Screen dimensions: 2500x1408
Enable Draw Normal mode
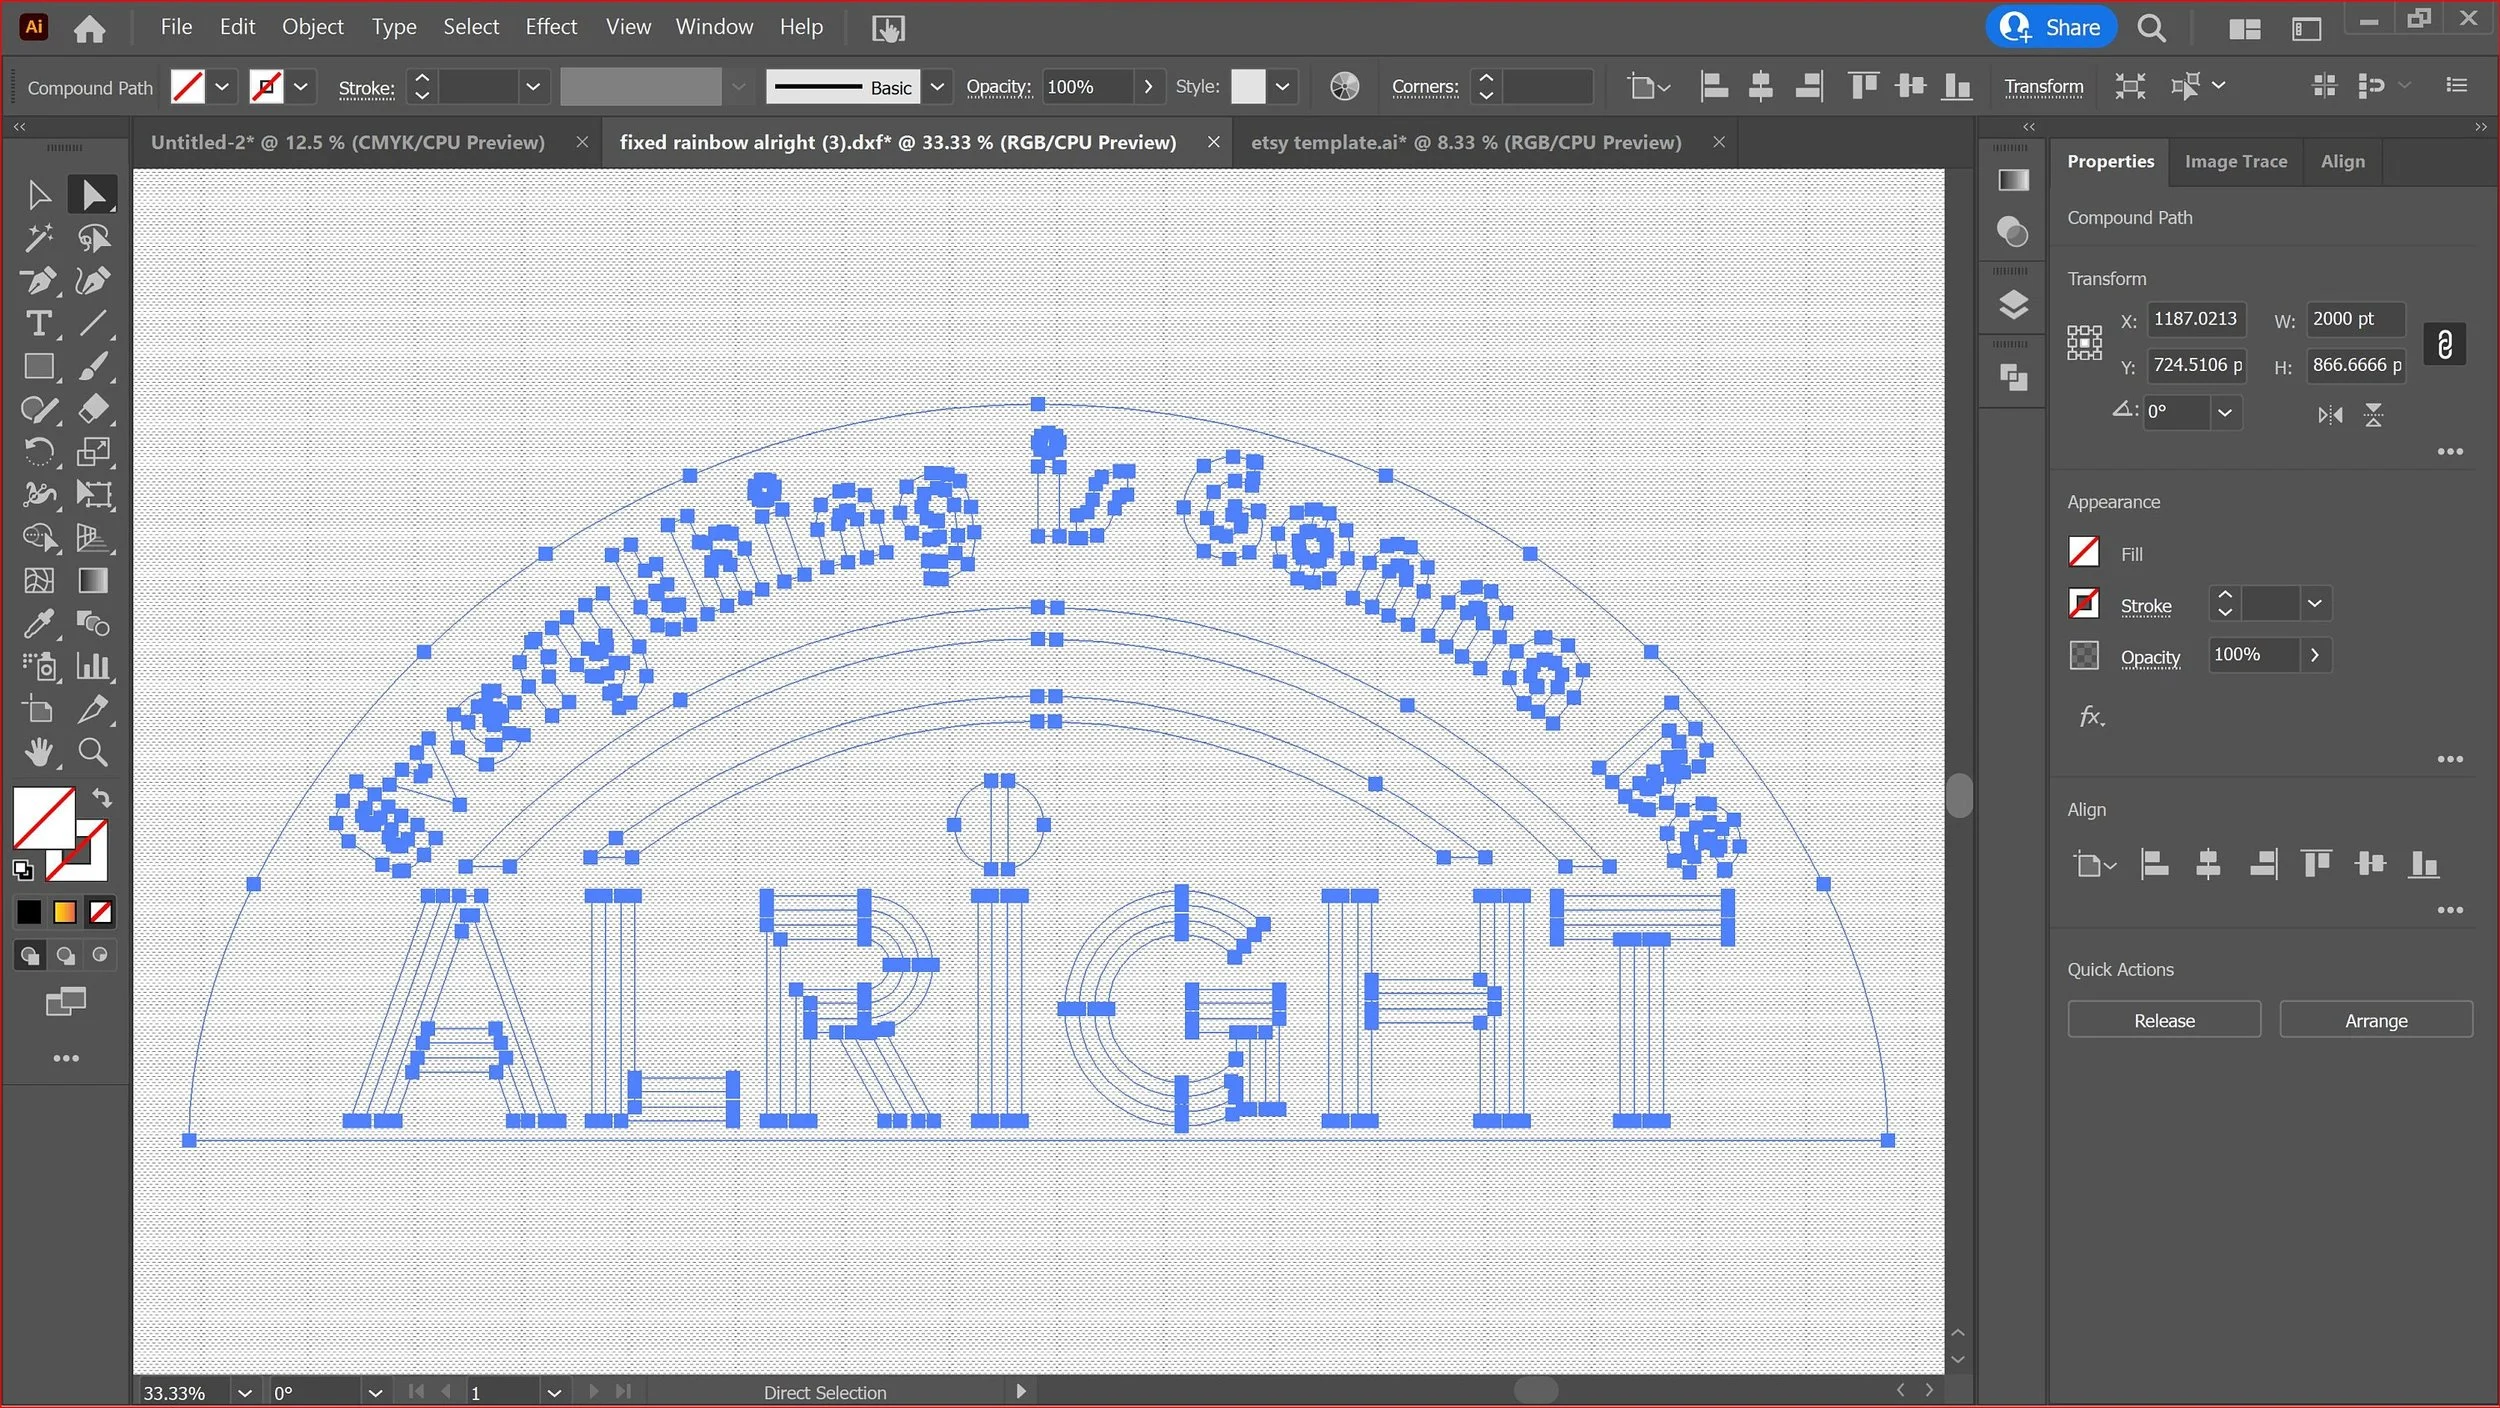pos(30,956)
